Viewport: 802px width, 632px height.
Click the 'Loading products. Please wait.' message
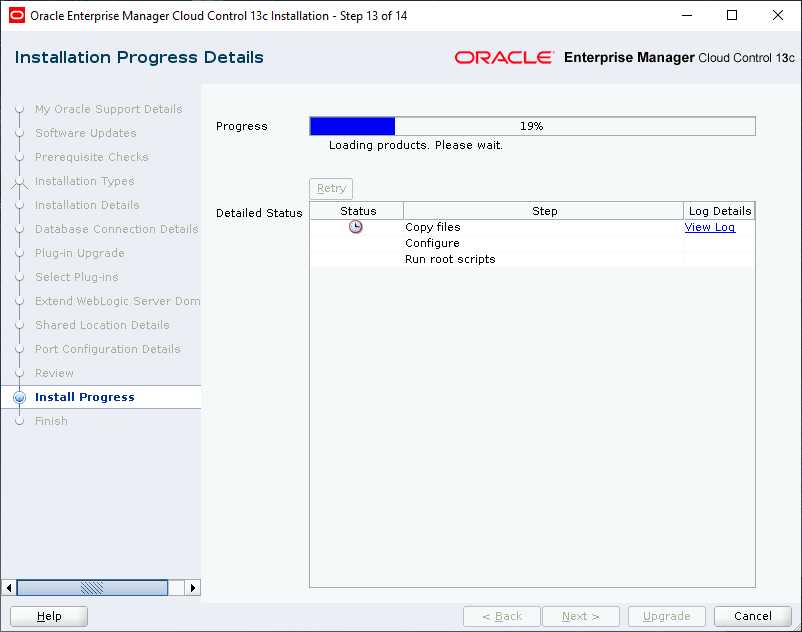click(416, 145)
